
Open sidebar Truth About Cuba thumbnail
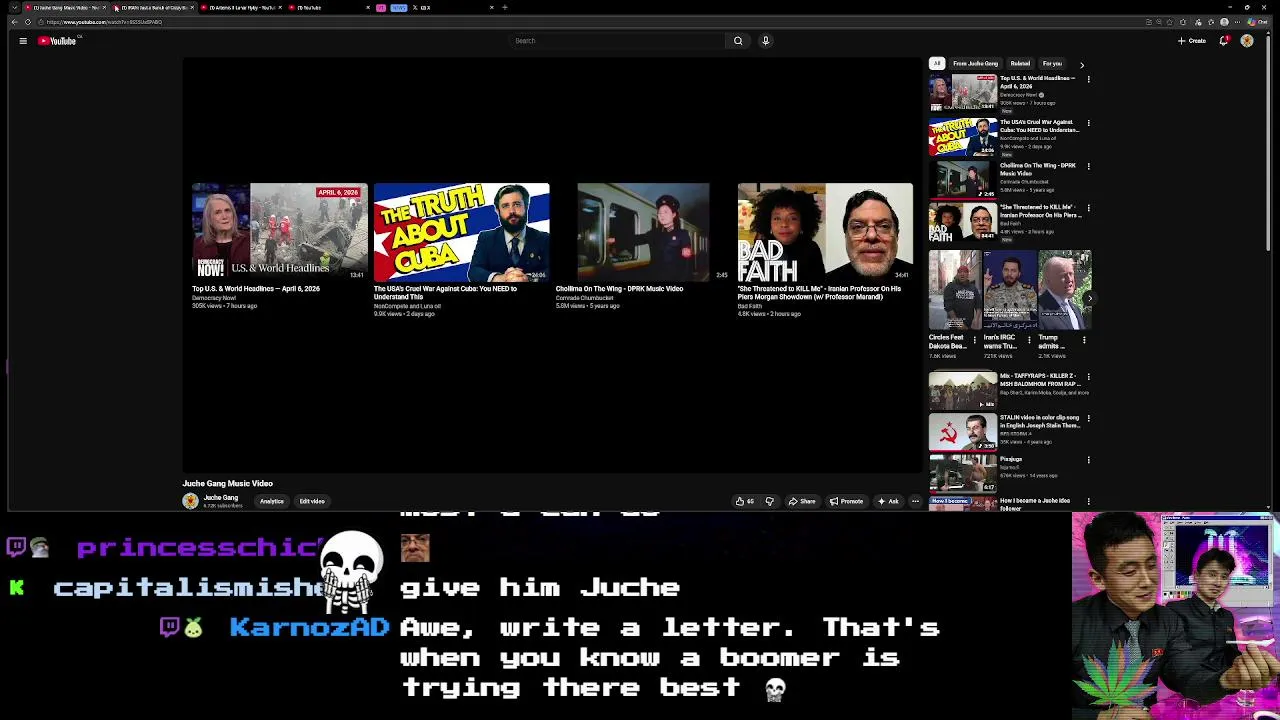(963, 137)
